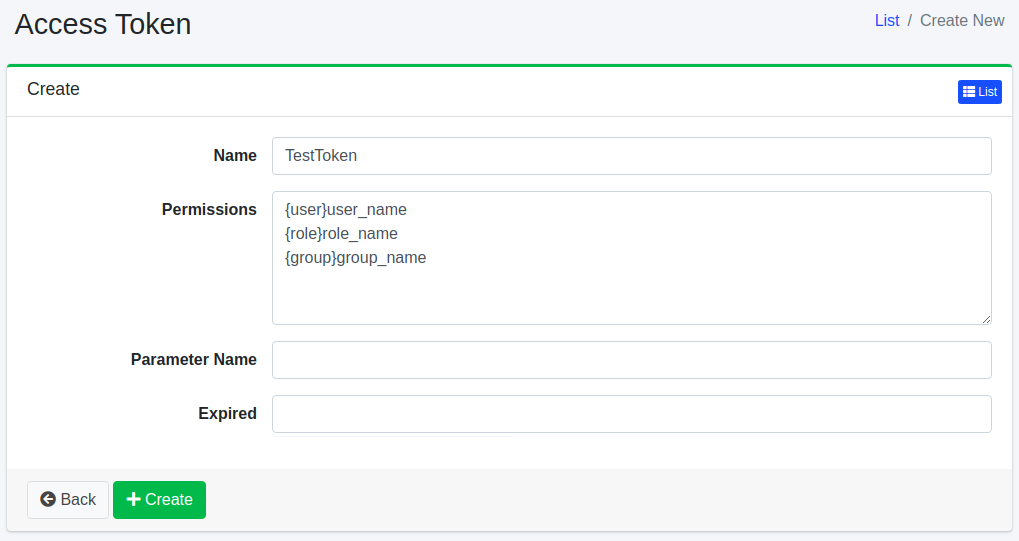
Task: Grab the Permissions textarea resize handle
Action: [x=986, y=319]
